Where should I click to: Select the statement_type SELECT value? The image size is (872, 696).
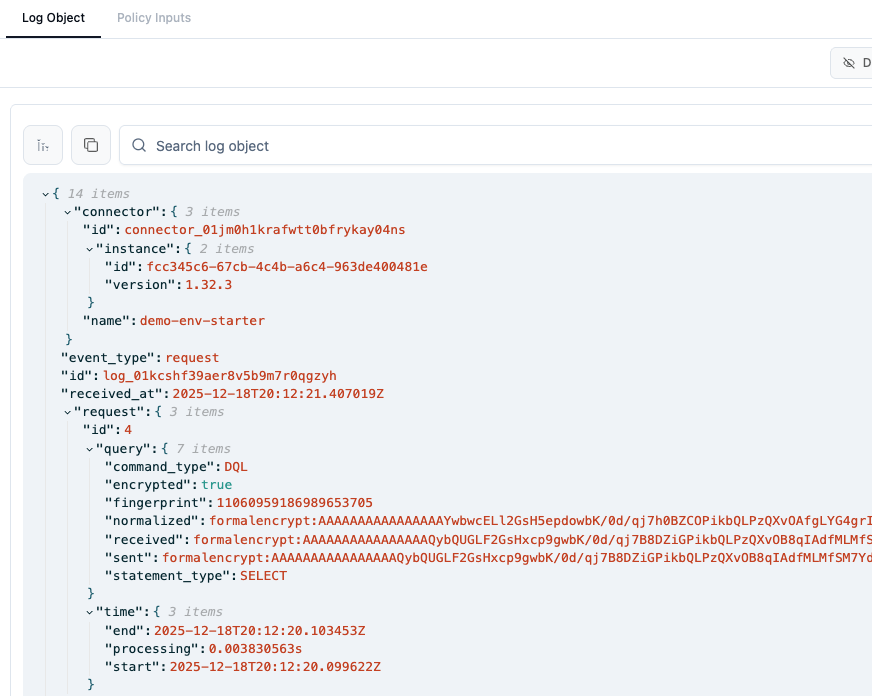pos(262,575)
